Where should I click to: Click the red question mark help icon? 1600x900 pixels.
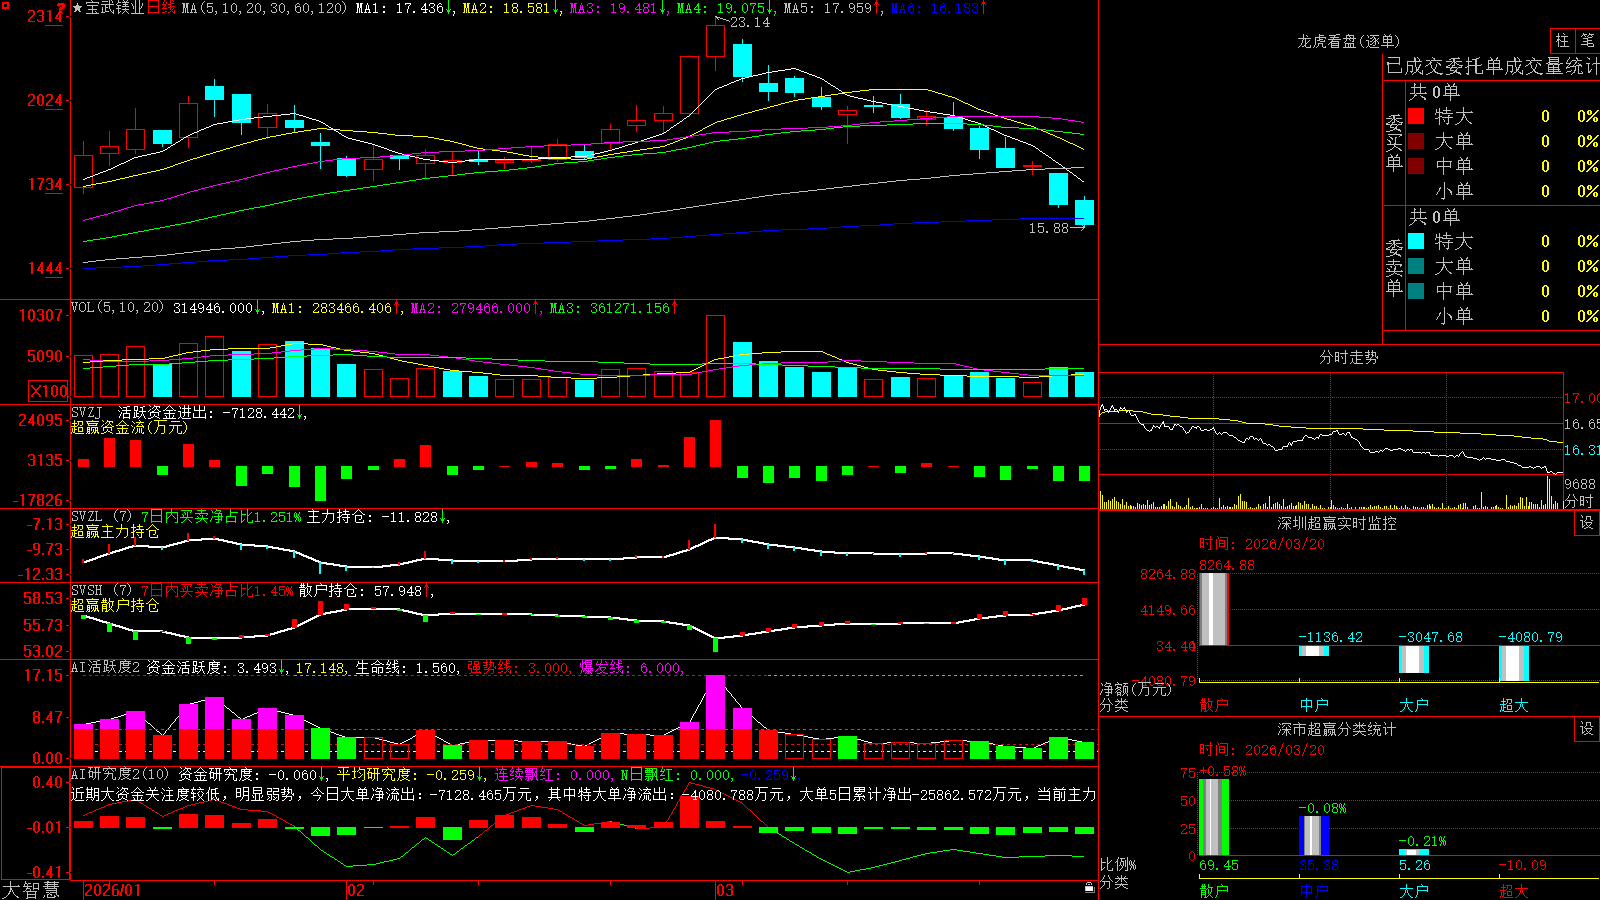coord(63,8)
